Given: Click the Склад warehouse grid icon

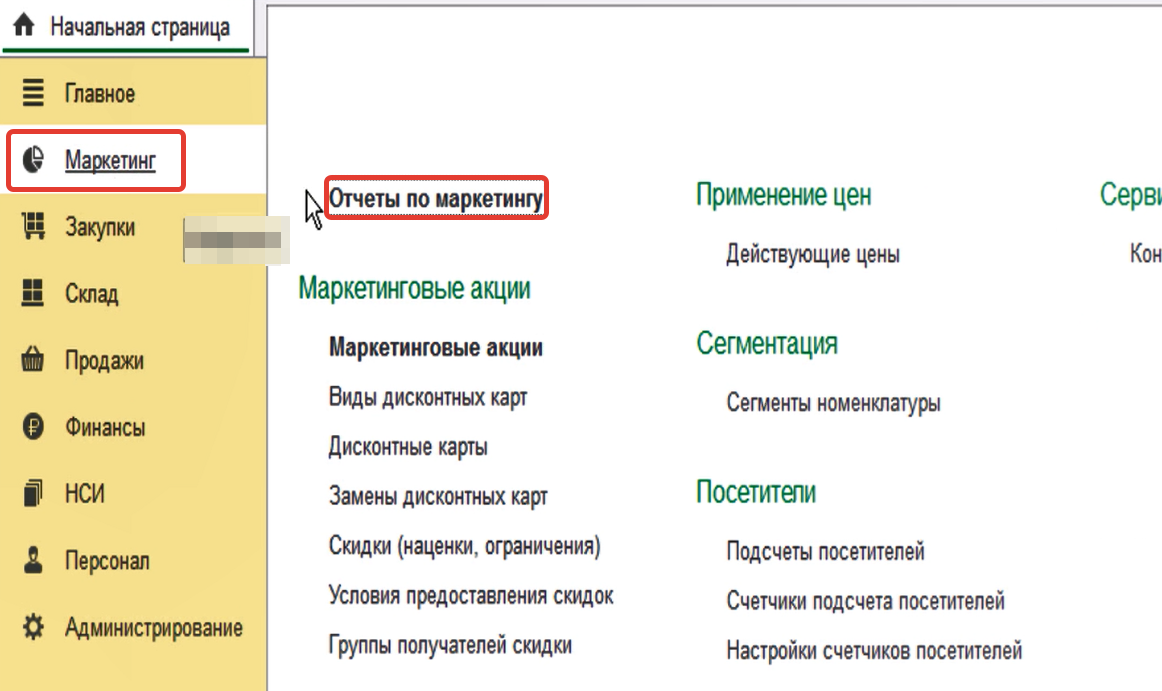Looking at the screenshot, I should pos(34,294).
